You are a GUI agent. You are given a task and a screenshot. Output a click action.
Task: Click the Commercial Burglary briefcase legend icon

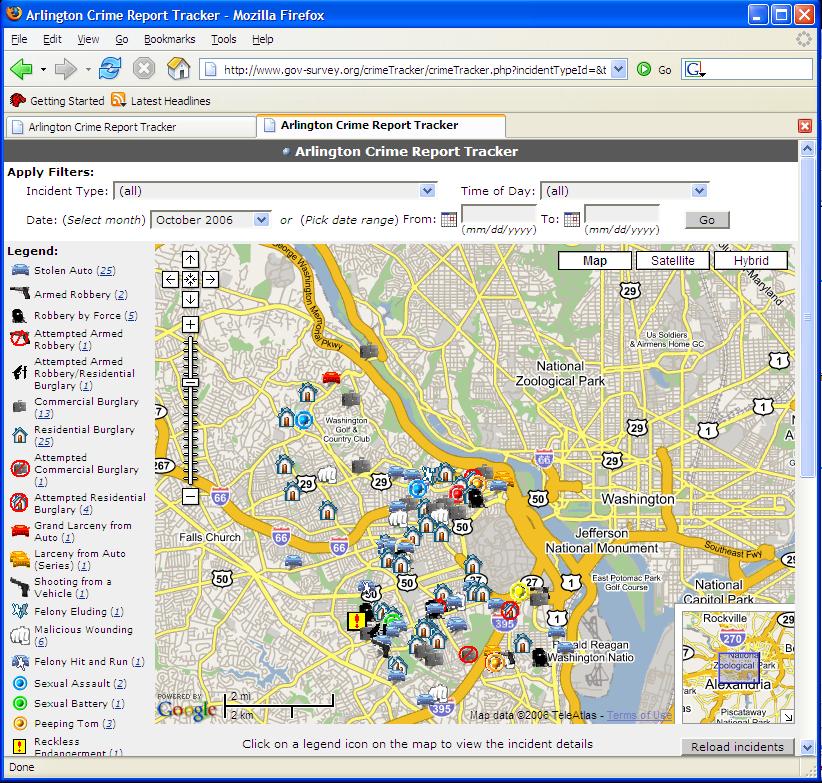19,406
